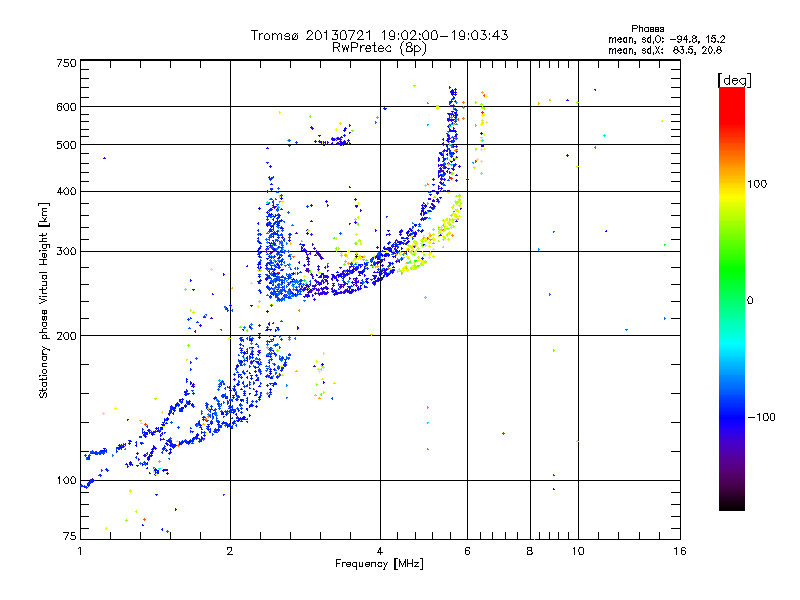Click the x-axis tick label '8'
The width and height of the screenshot is (800, 600).
(x=530, y=551)
